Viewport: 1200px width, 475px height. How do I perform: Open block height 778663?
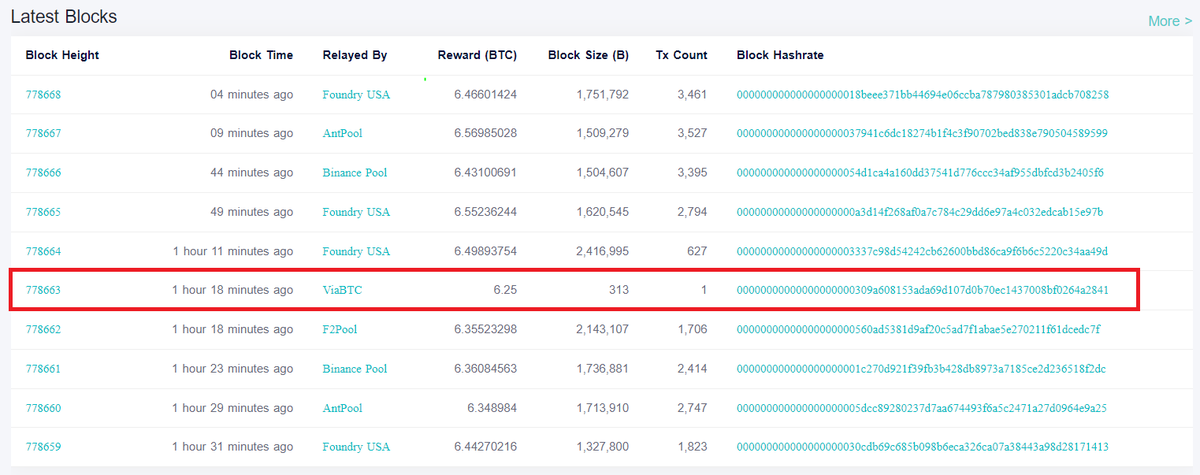click(x=43, y=290)
